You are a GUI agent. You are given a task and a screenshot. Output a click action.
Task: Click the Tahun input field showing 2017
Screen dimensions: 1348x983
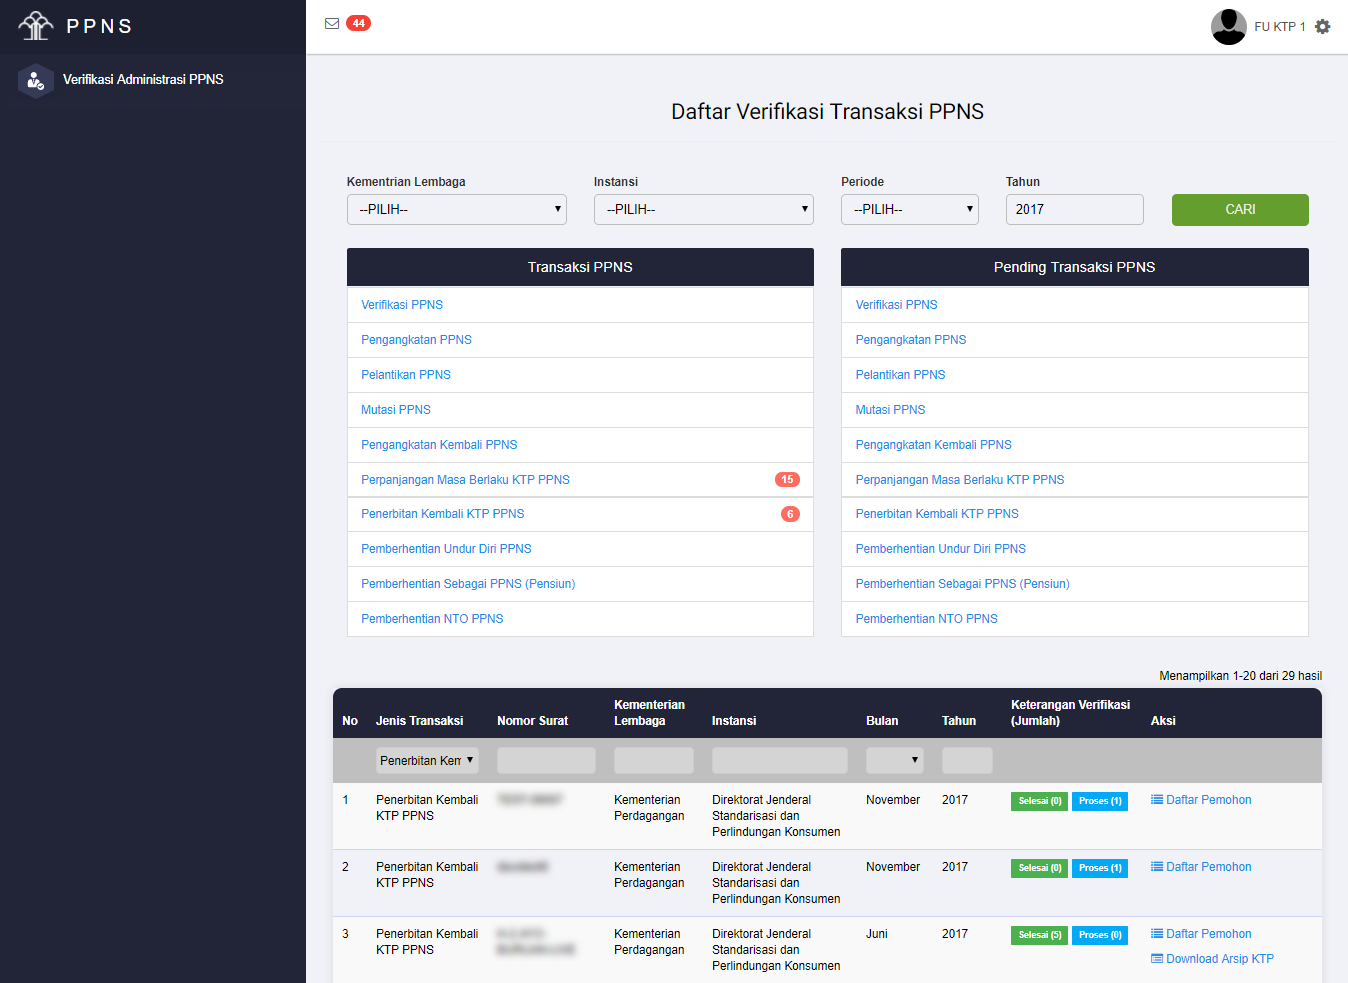tap(1074, 210)
